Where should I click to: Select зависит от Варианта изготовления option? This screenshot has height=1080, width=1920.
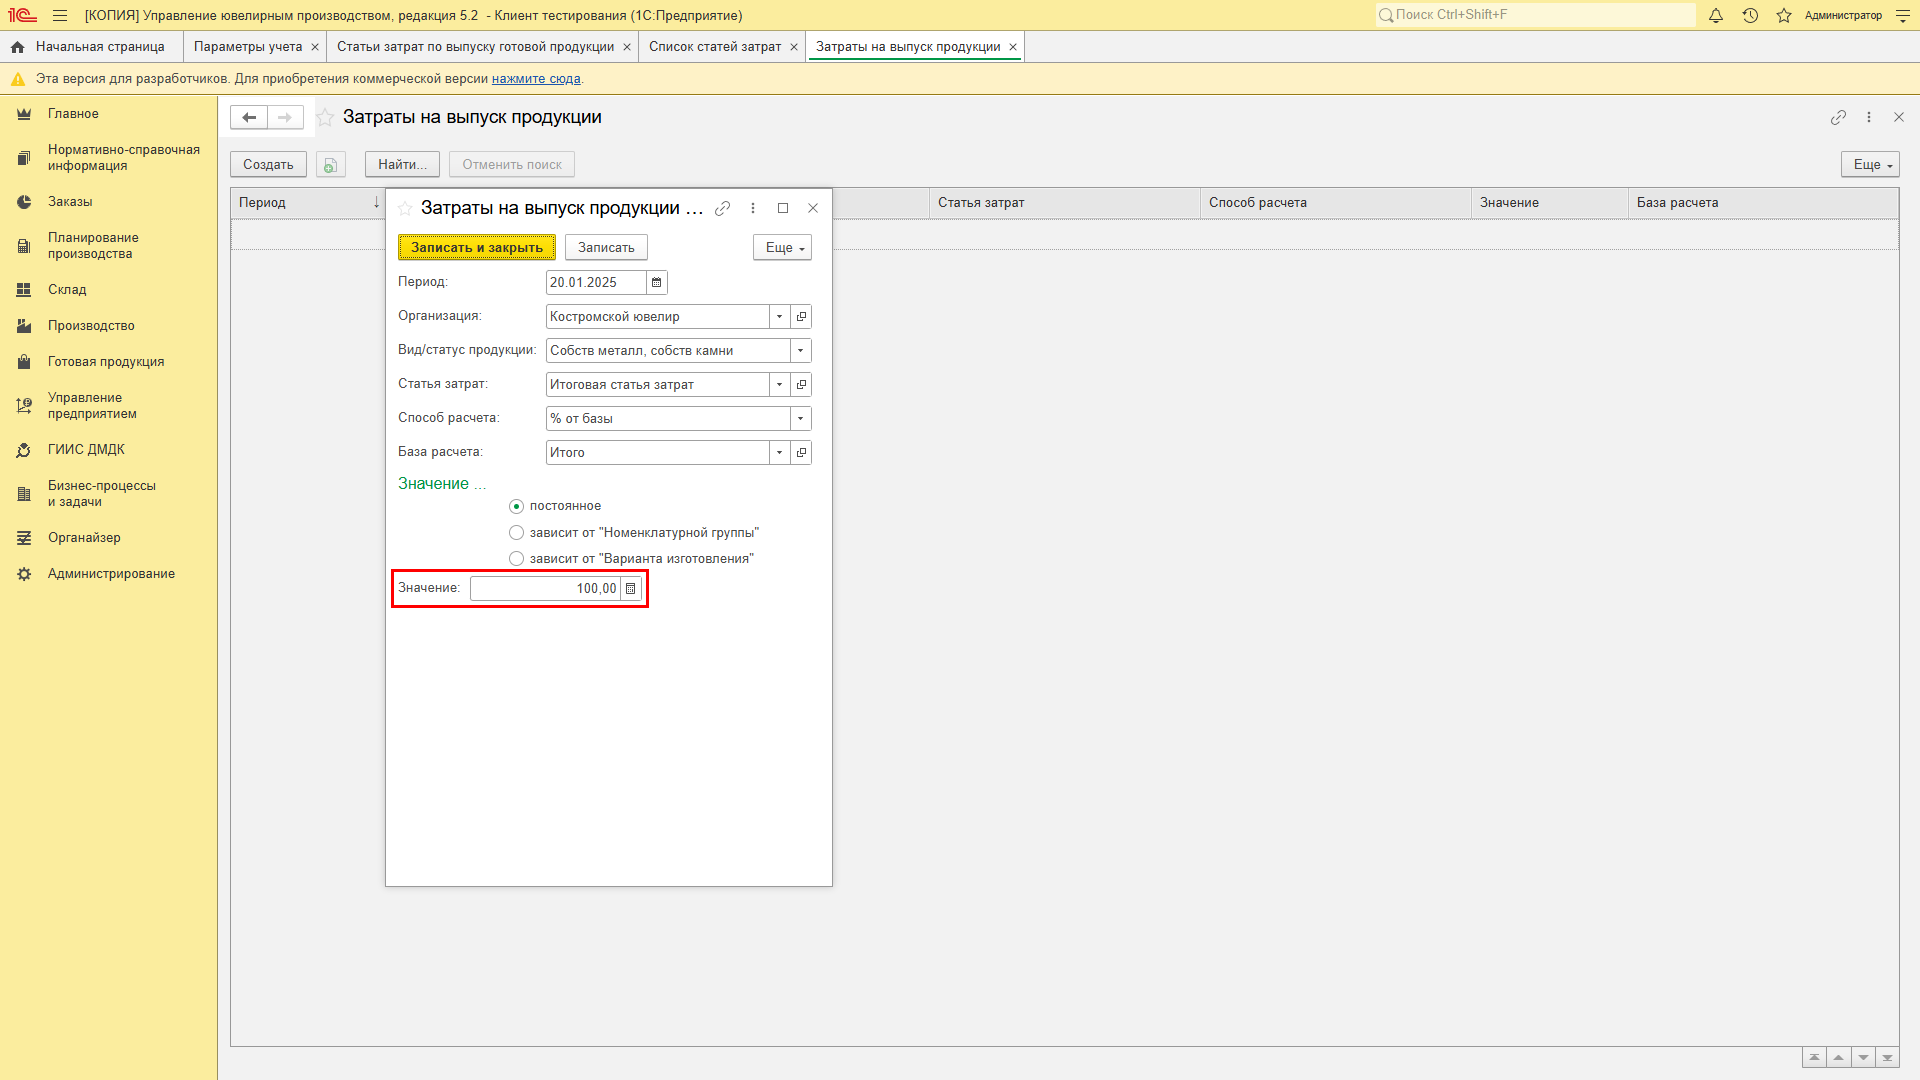(516, 559)
